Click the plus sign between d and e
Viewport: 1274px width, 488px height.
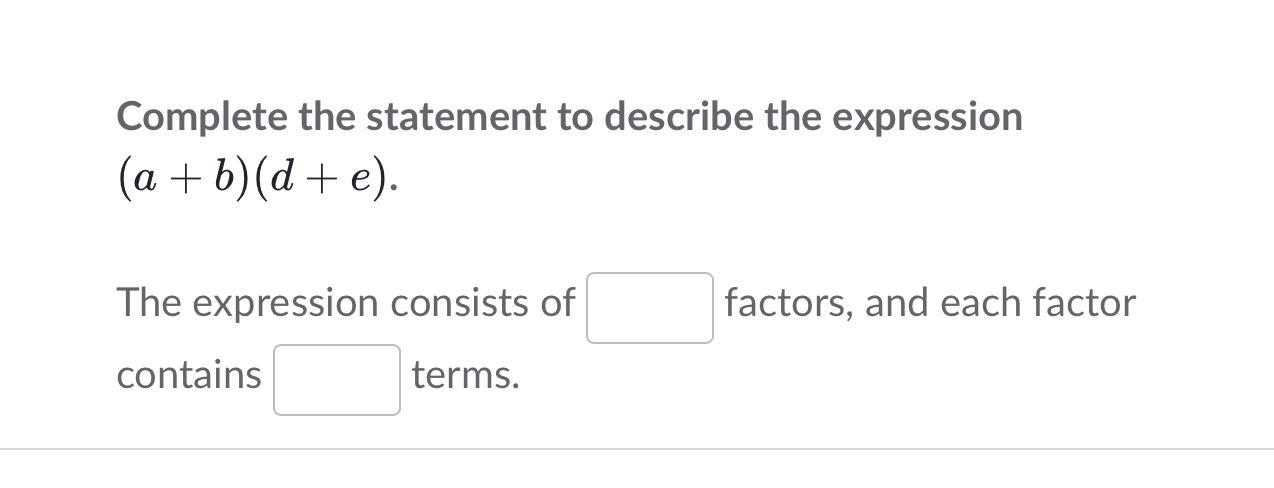(x=321, y=181)
